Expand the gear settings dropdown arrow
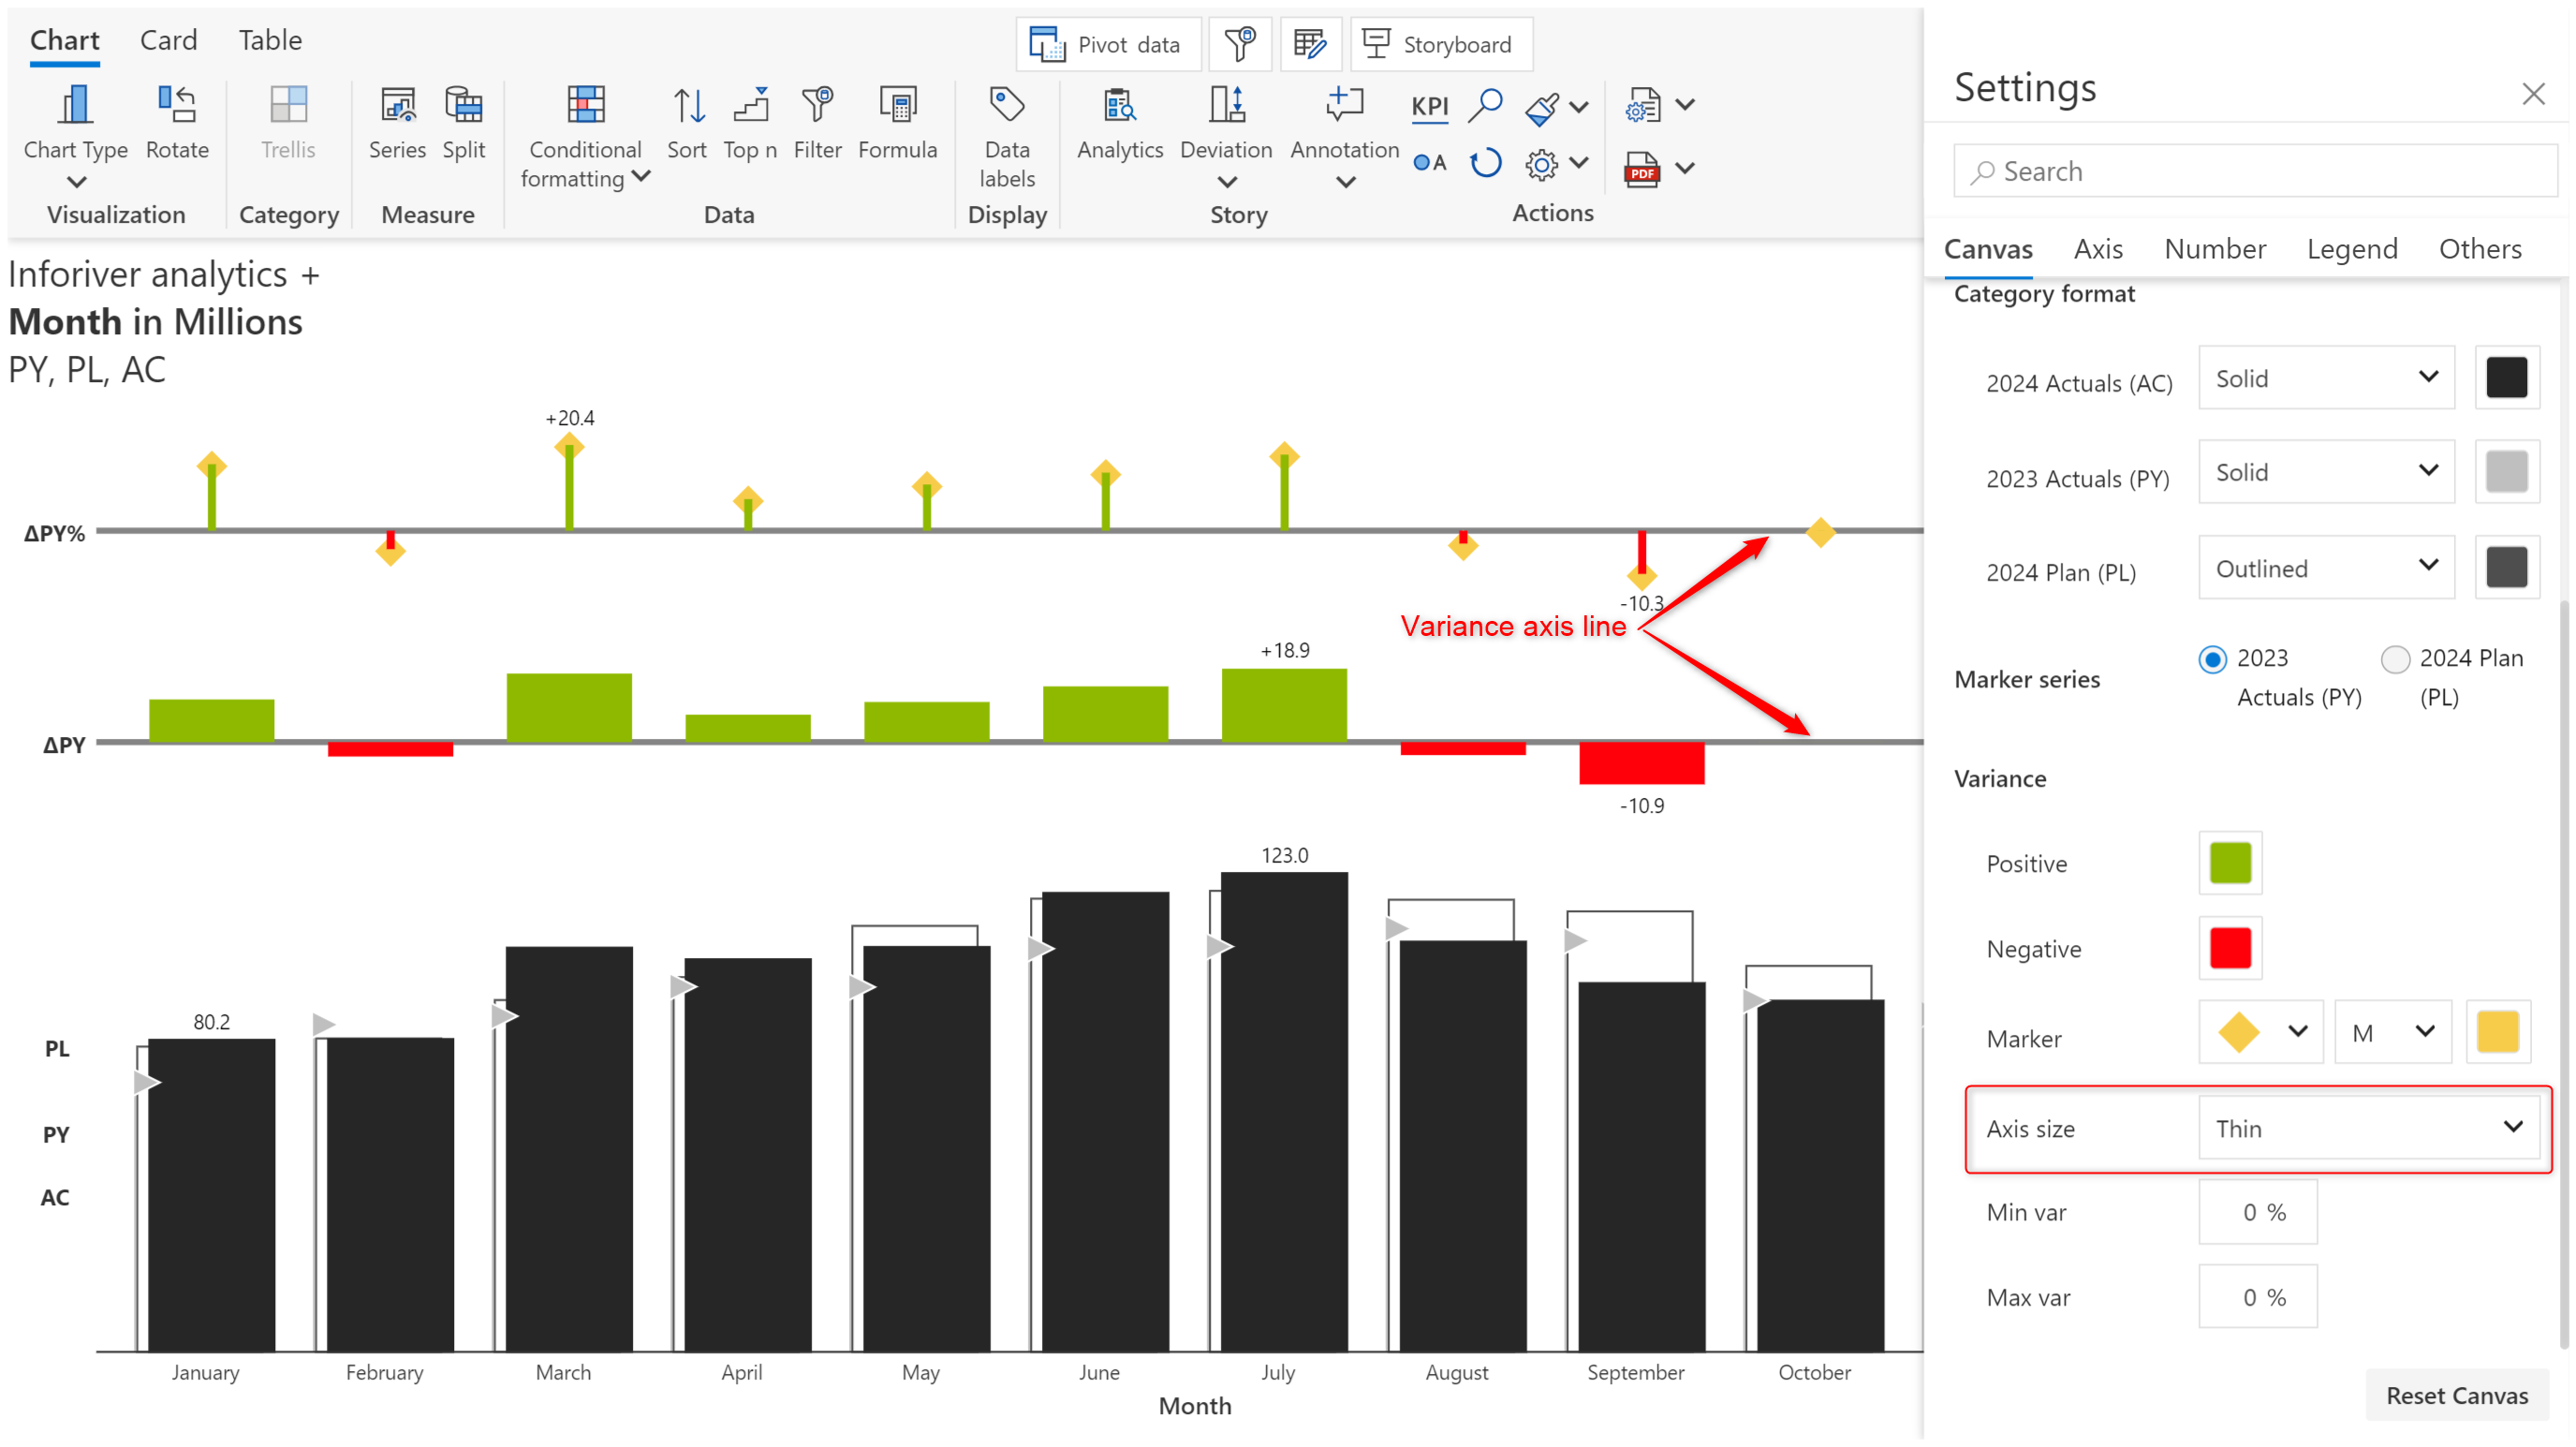The width and height of the screenshot is (2576, 1447). pyautogui.click(x=1579, y=163)
